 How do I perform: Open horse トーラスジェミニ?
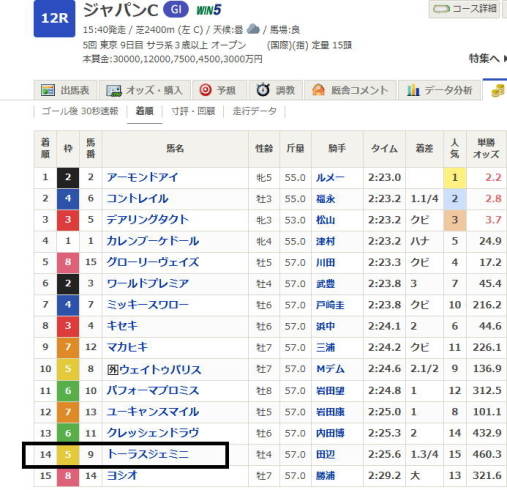[x=148, y=454]
